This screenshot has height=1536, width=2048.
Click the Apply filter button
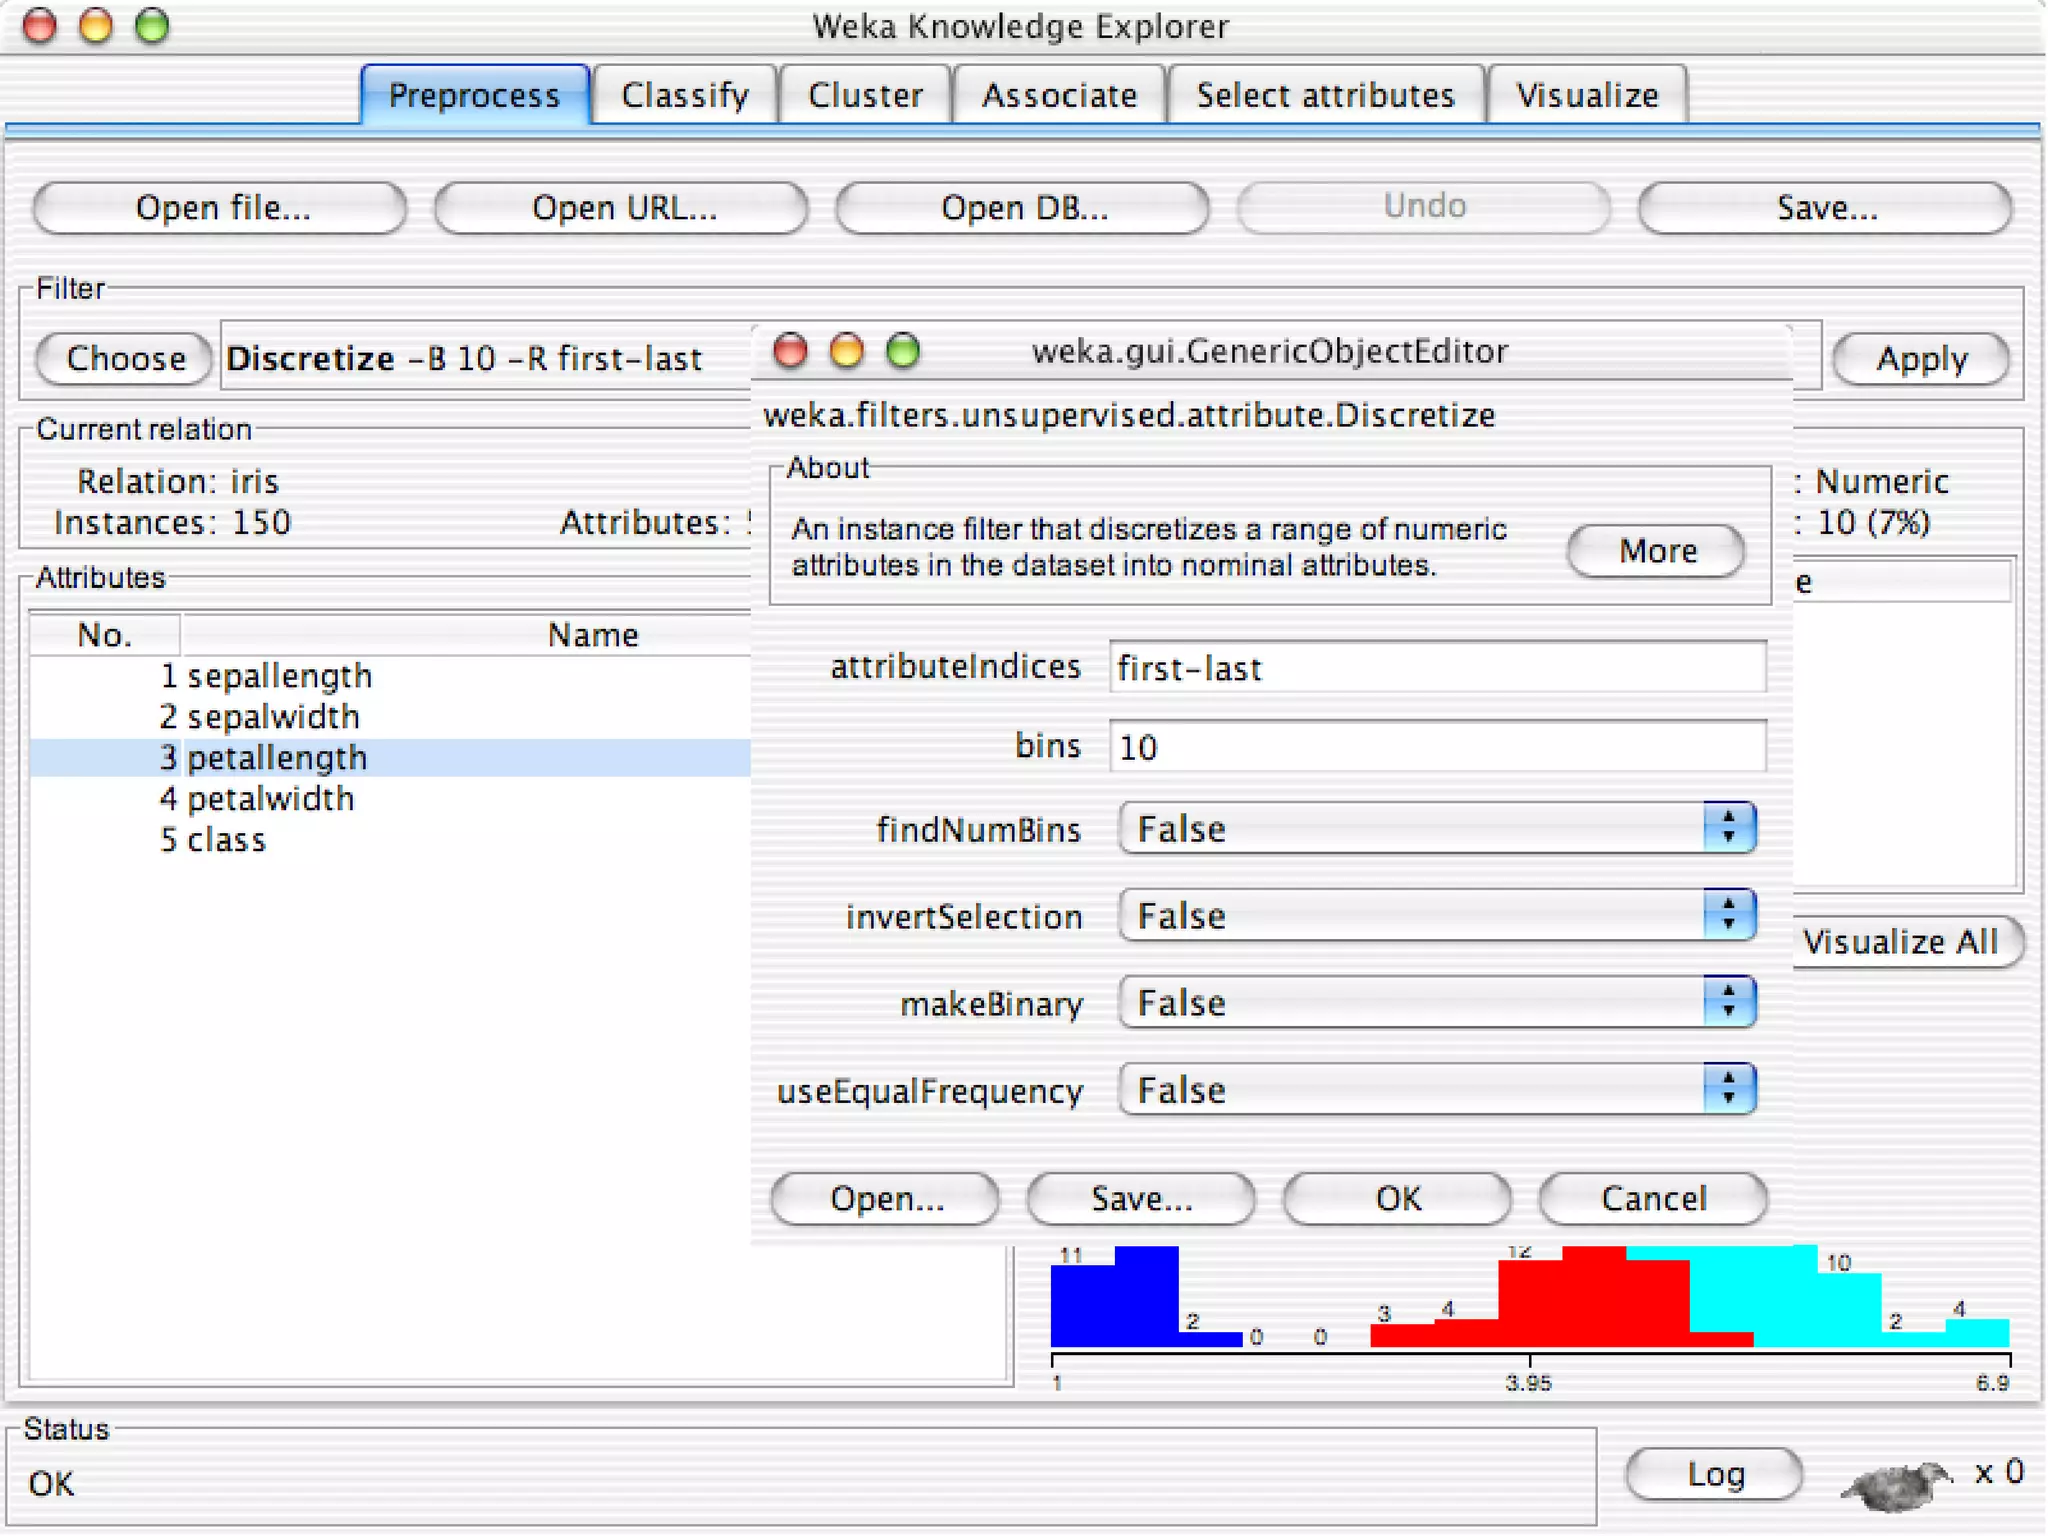tap(1920, 358)
